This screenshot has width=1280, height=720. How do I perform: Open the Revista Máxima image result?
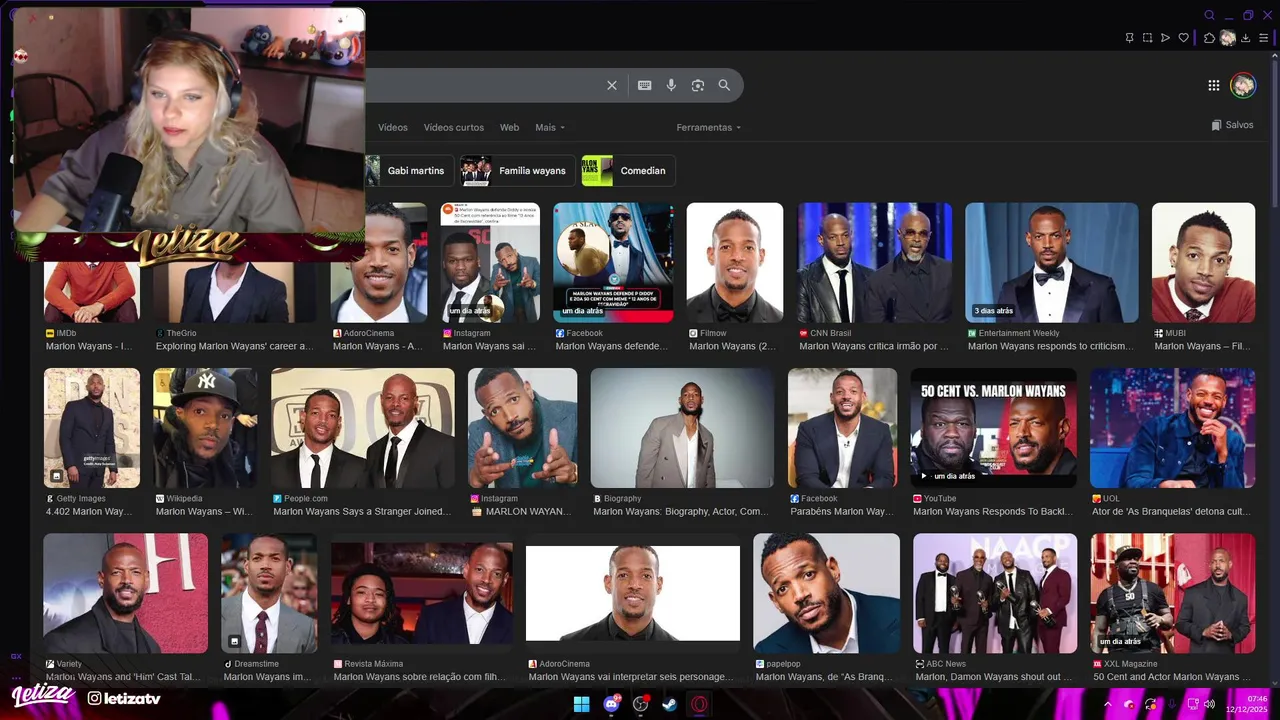[422, 593]
